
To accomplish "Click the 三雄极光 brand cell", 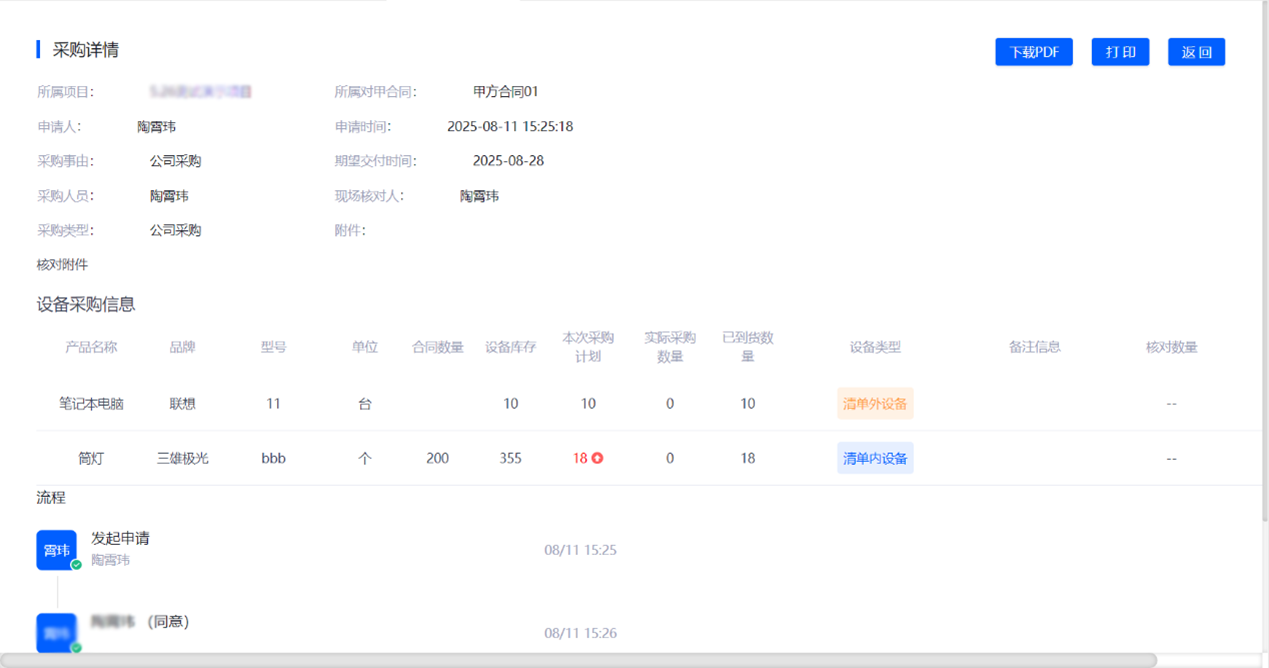I will tap(183, 458).
